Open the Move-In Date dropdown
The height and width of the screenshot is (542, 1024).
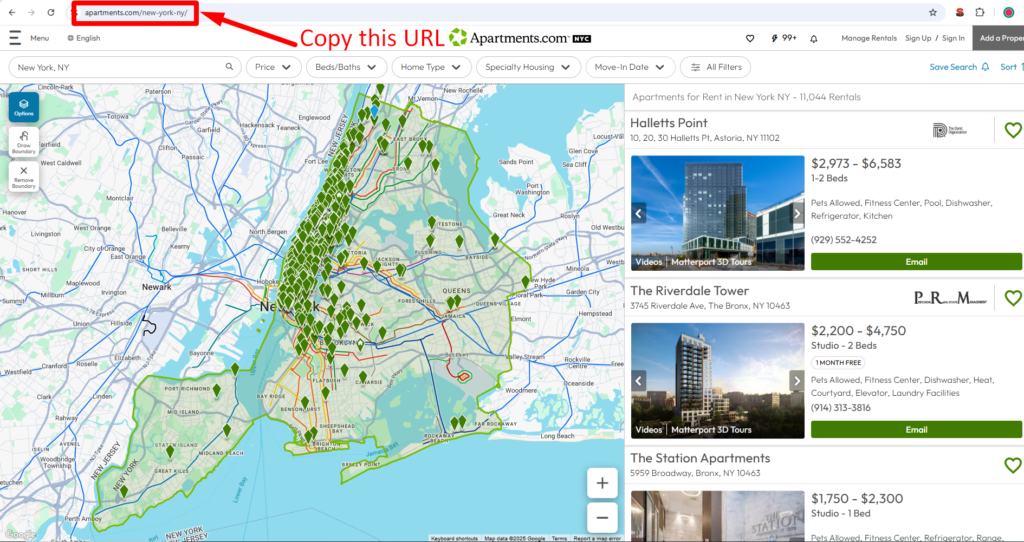pos(630,67)
